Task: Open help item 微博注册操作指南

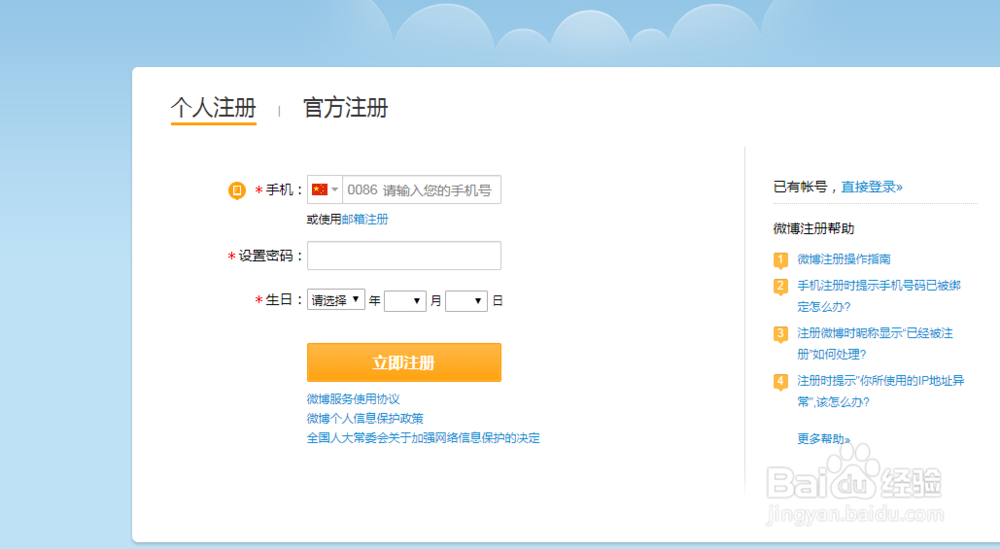Action: tap(844, 259)
